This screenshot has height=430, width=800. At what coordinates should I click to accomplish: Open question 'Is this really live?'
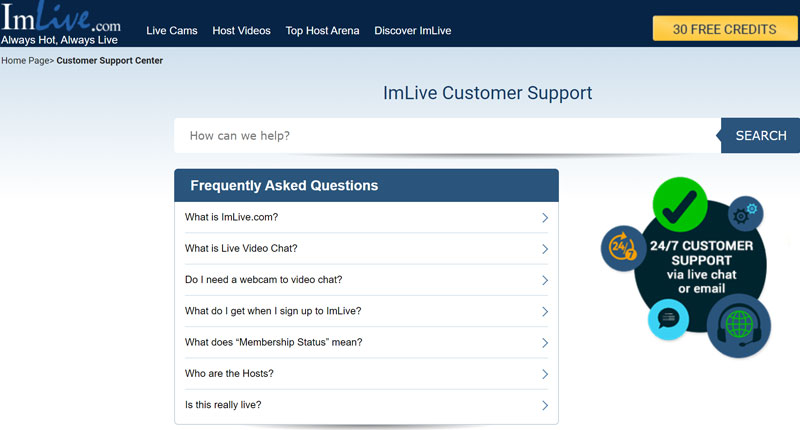223,405
